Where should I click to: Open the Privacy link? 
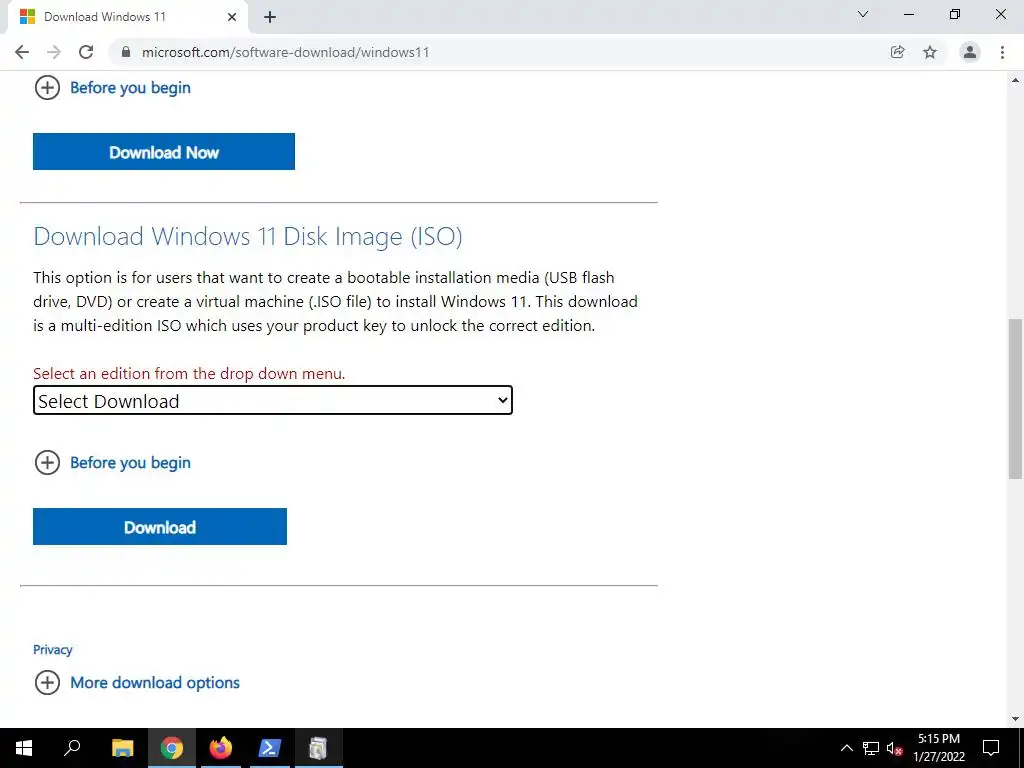point(53,649)
